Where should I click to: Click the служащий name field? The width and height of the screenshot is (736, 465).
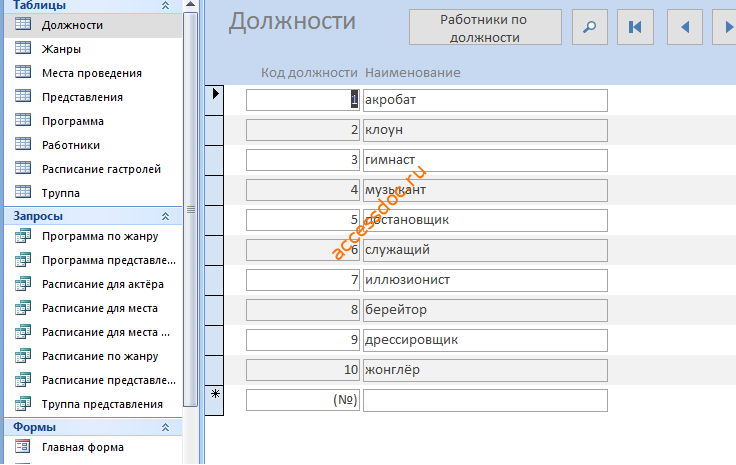point(485,251)
